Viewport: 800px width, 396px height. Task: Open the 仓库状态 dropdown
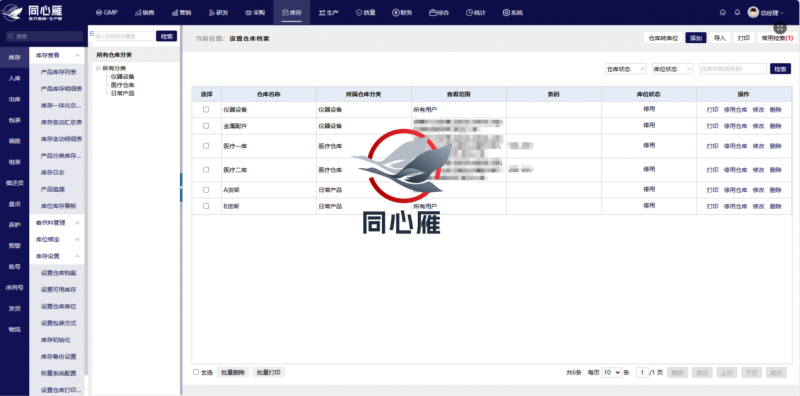click(625, 69)
